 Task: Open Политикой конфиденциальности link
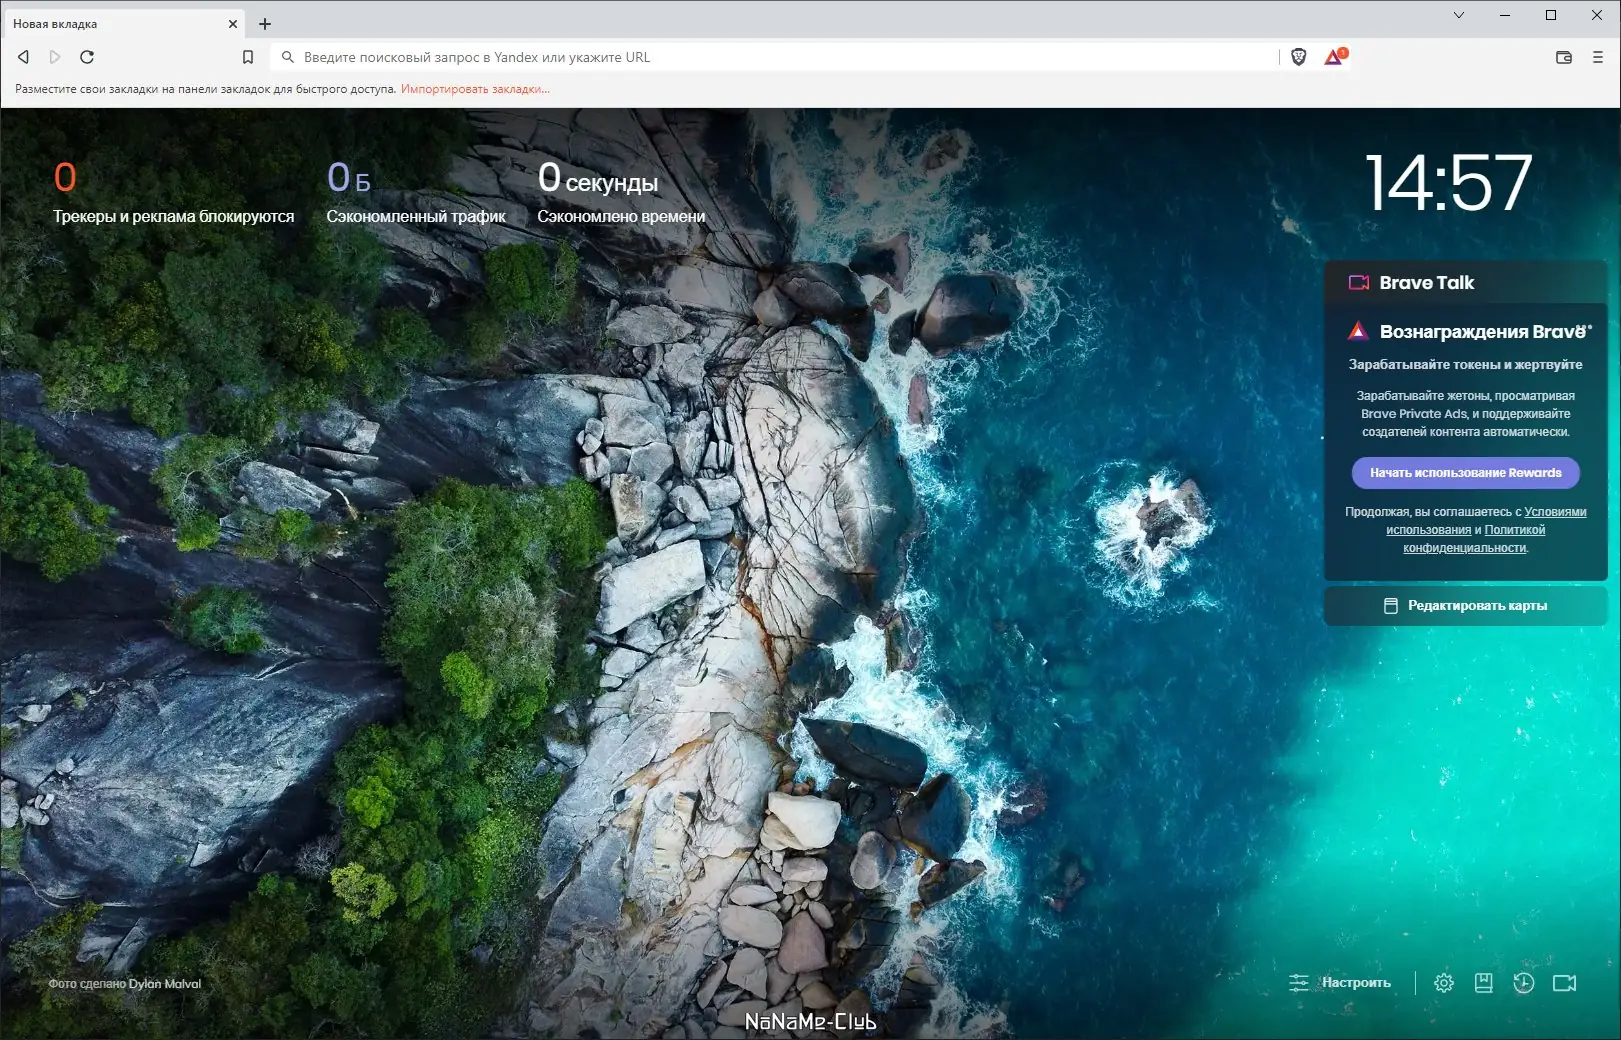(x=1474, y=539)
